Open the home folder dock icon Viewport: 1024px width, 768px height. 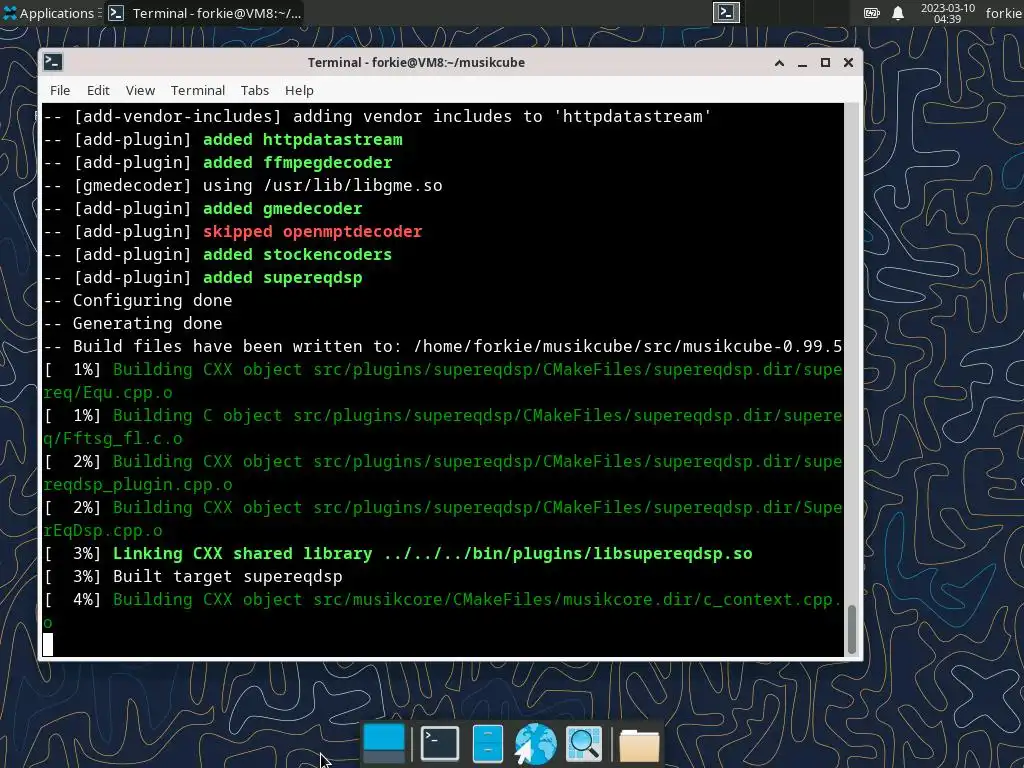pos(639,744)
